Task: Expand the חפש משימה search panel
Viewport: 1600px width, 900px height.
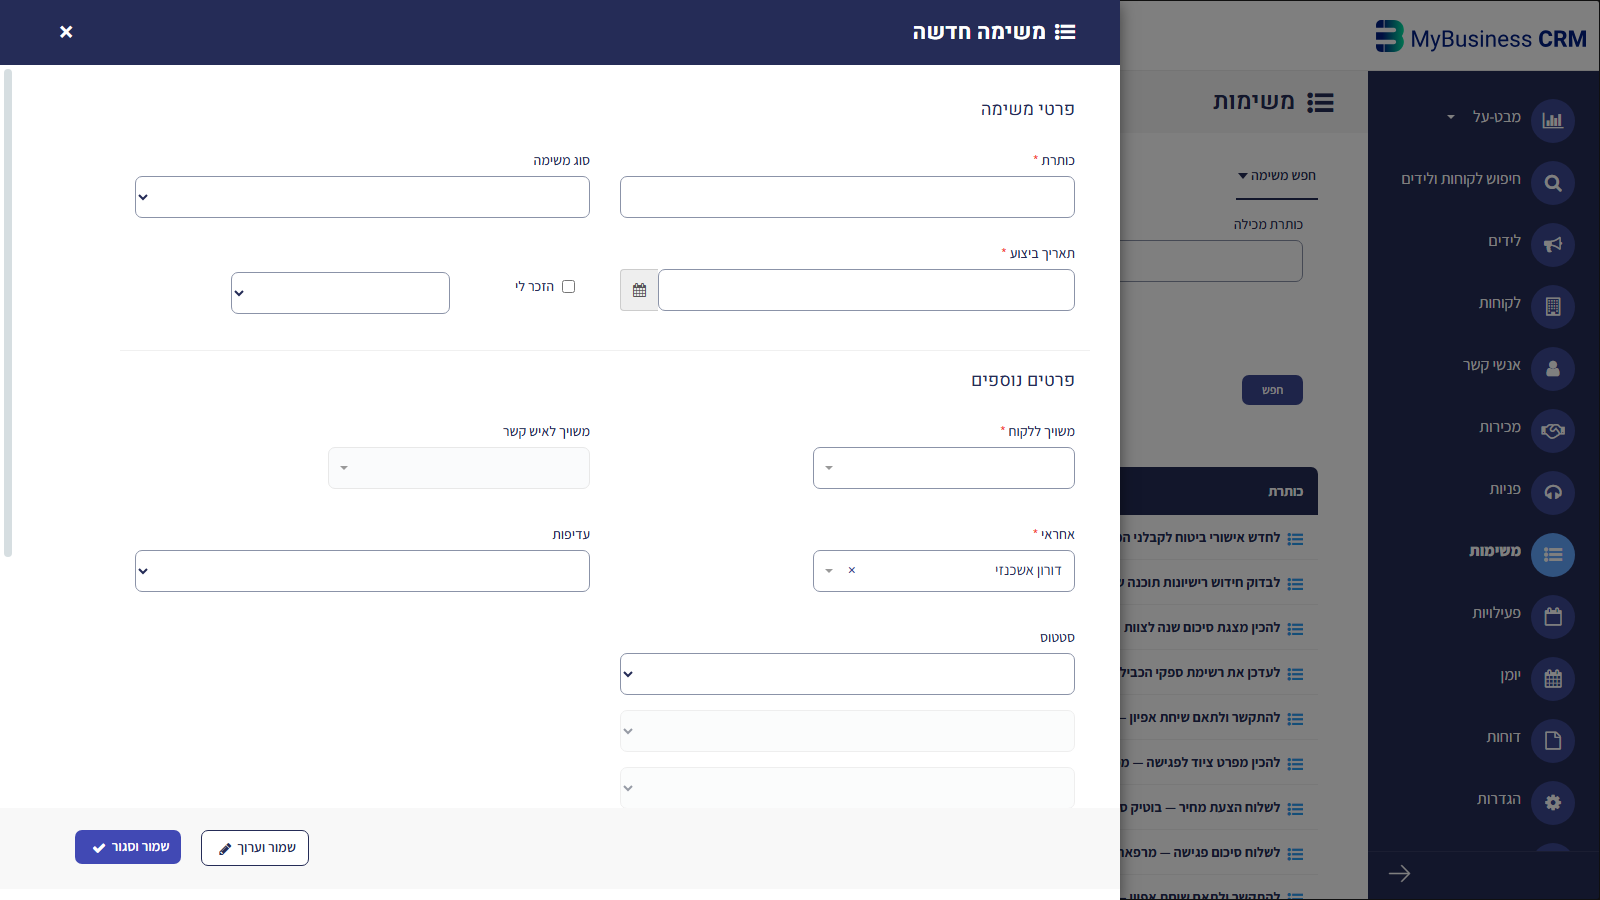Action: (1277, 176)
